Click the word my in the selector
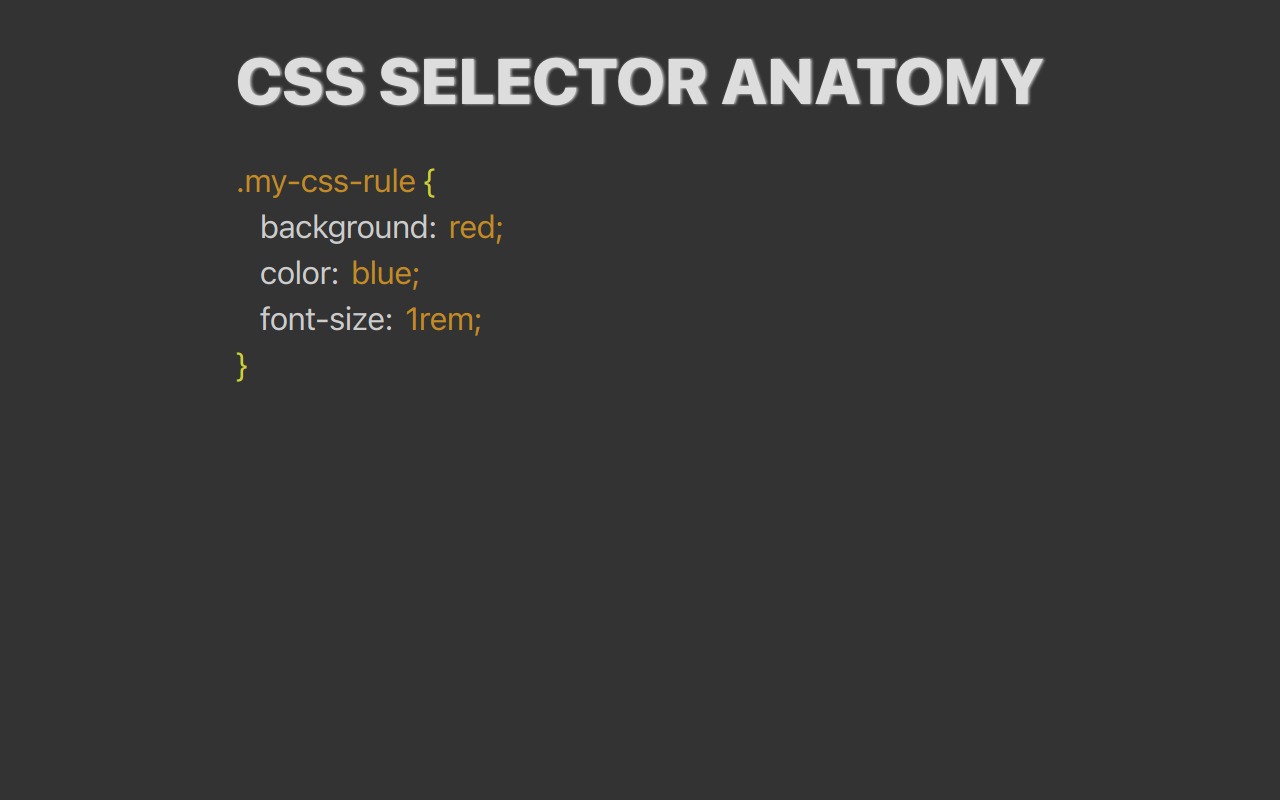Screen dimensions: 1280x800 click(x=265, y=184)
